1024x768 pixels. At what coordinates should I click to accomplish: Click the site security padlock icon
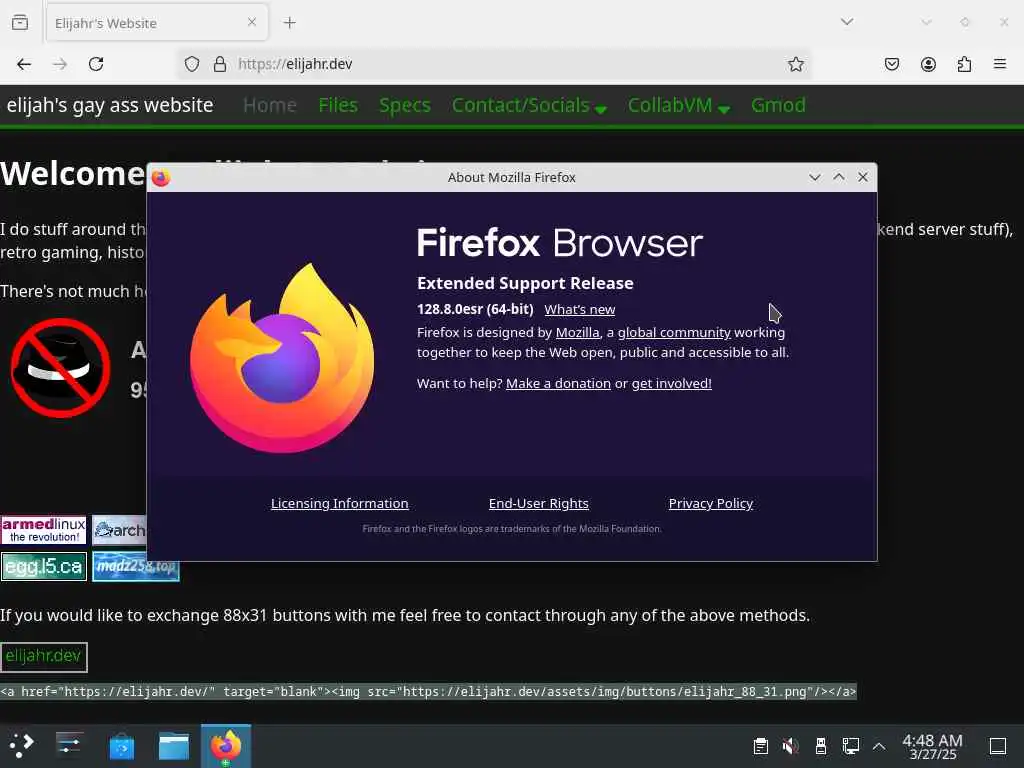220,64
